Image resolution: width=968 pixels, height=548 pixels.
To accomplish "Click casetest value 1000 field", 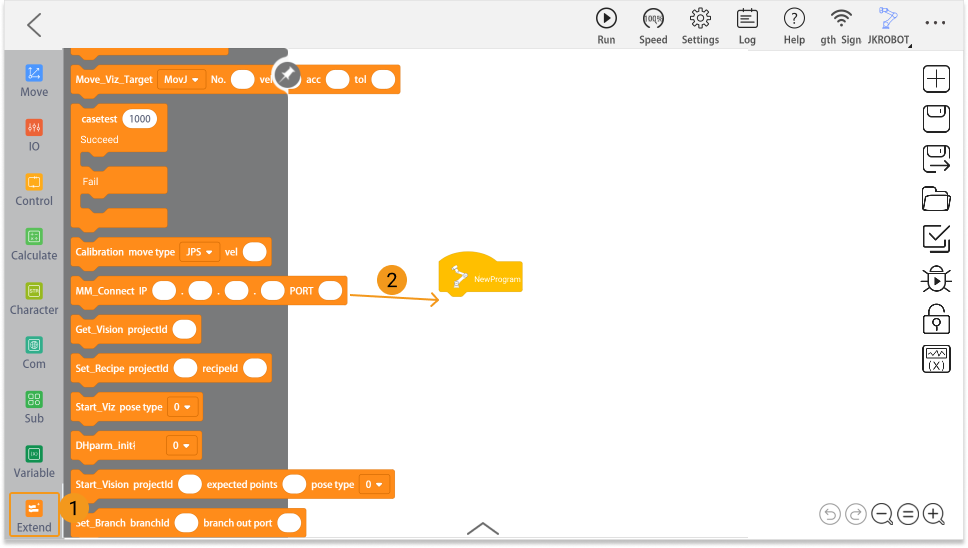I will tap(140, 119).
